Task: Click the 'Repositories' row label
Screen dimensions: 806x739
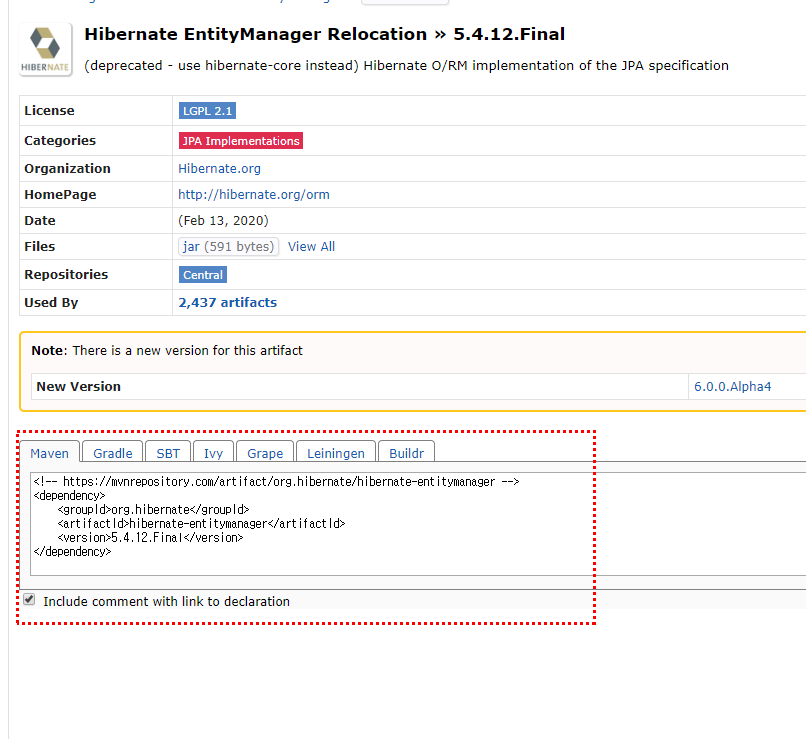Action: point(66,274)
